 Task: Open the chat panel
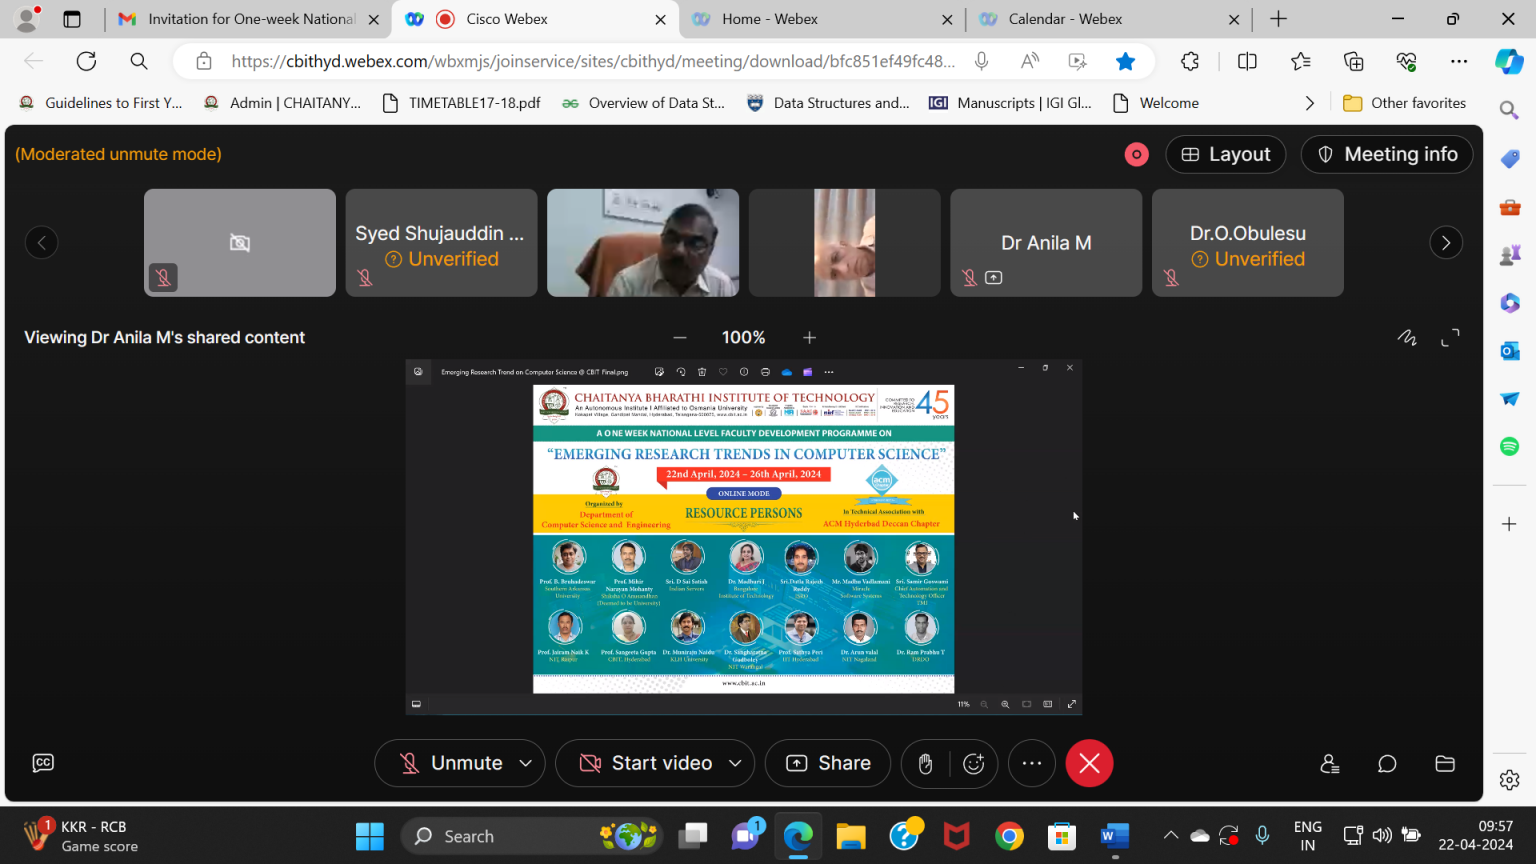[x=1387, y=764]
